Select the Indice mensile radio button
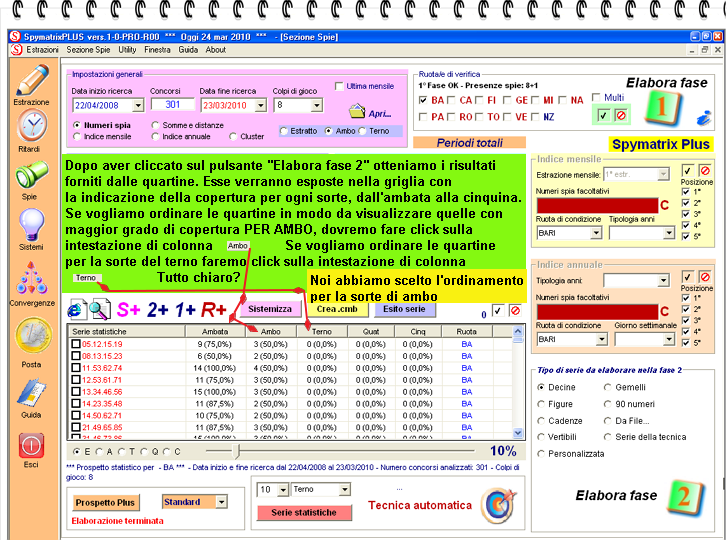Image resolution: width=727 pixels, height=540 pixels. click(x=77, y=137)
